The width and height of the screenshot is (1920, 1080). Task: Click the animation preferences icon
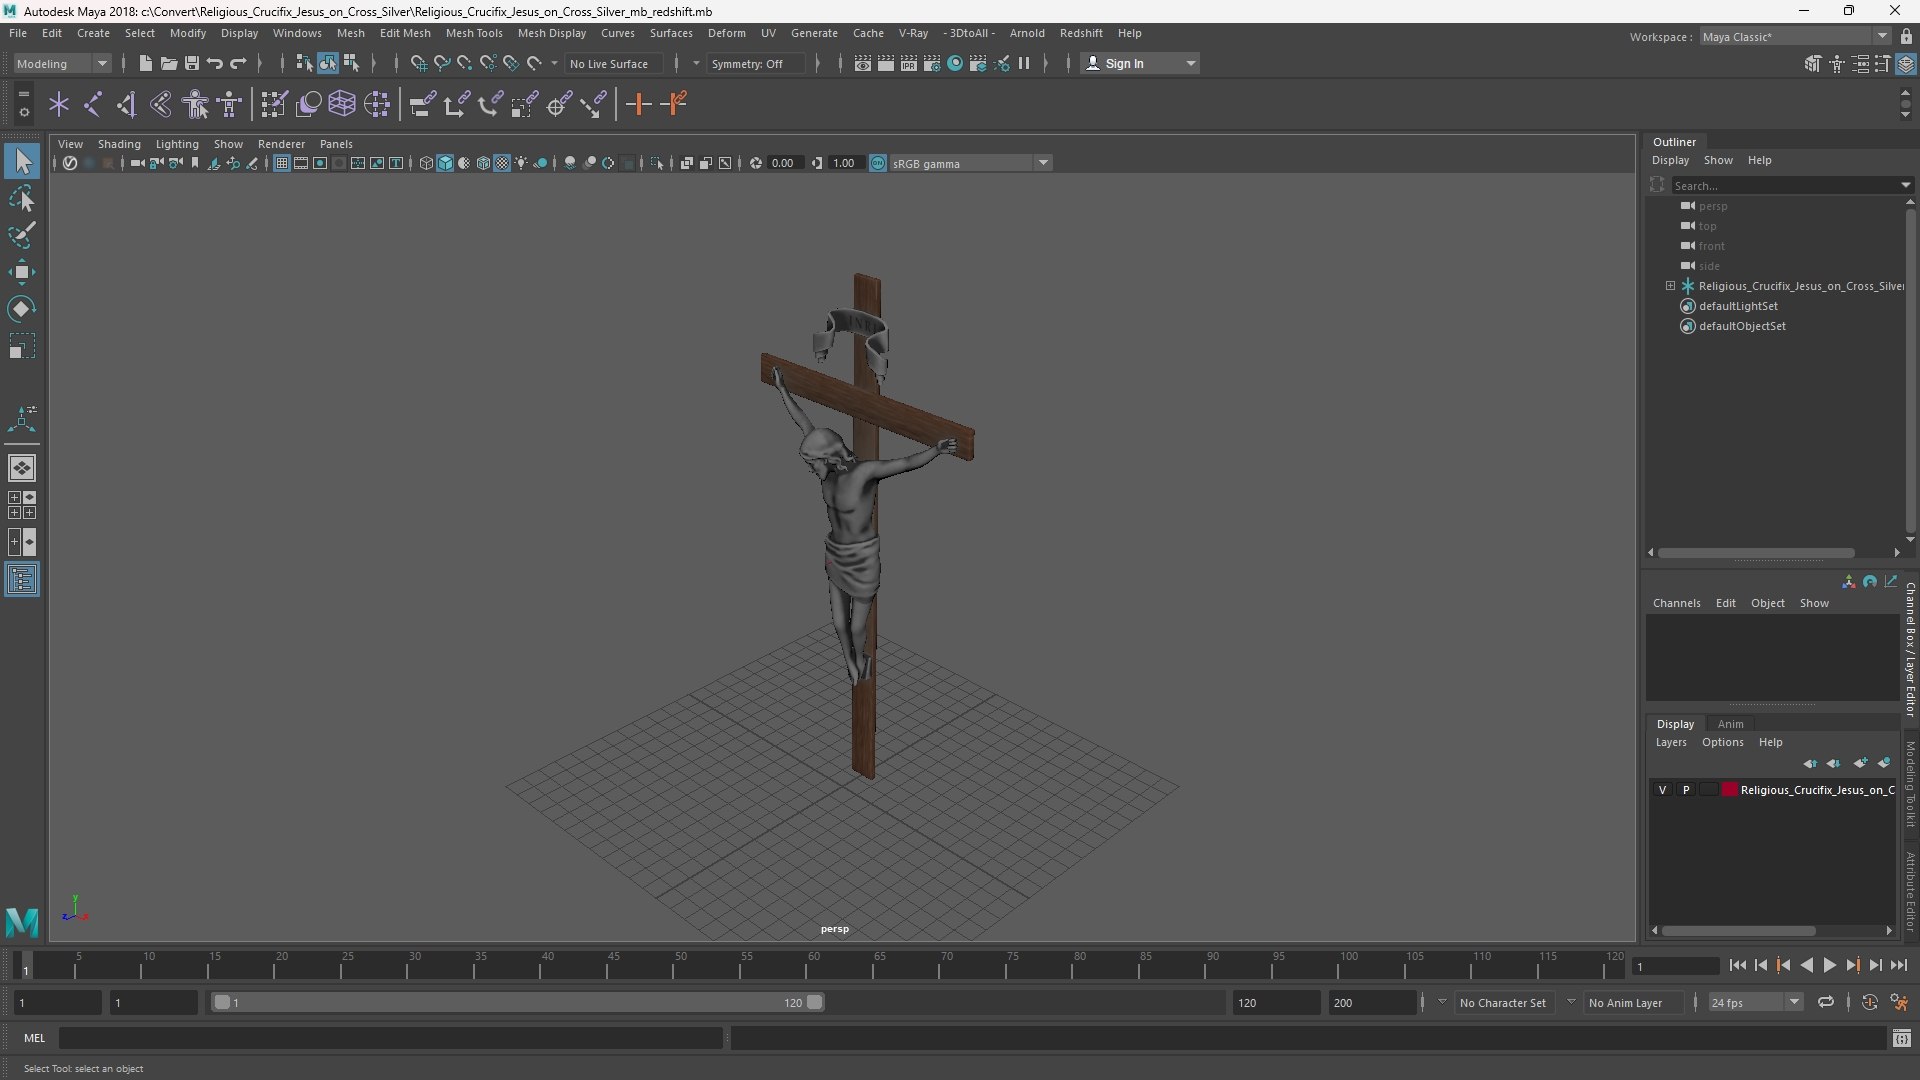[1899, 1002]
